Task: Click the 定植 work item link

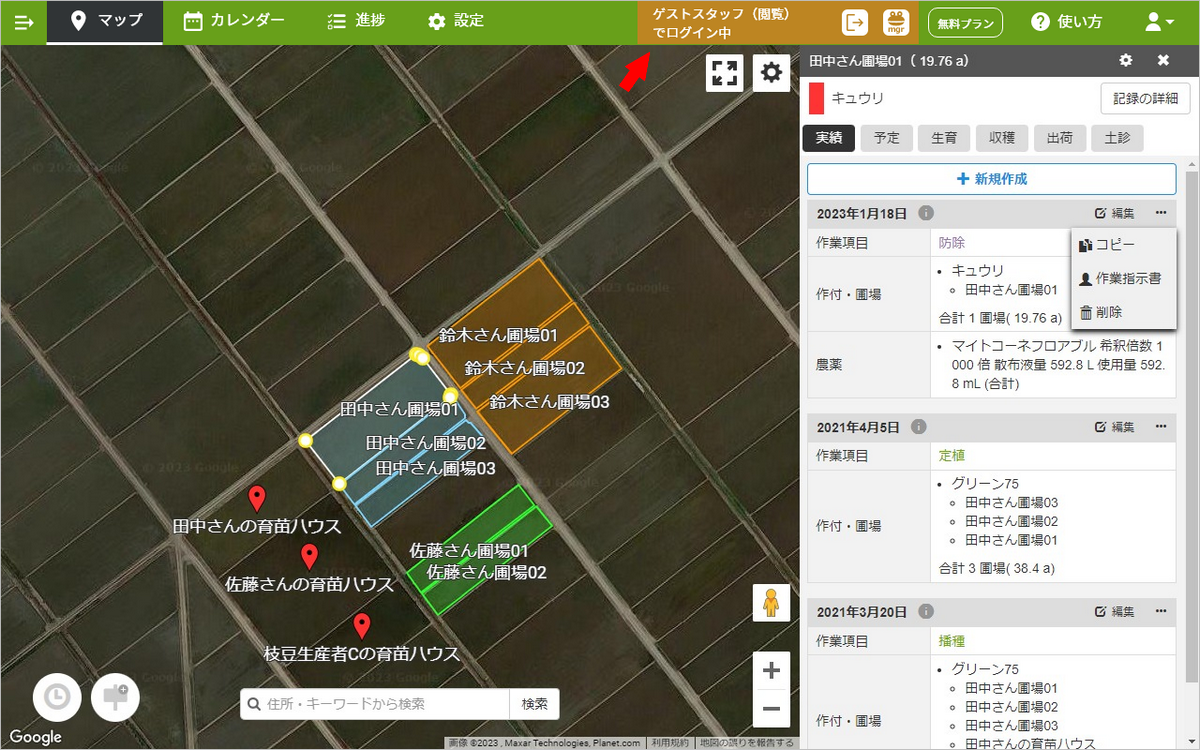Action: [x=952, y=455]
